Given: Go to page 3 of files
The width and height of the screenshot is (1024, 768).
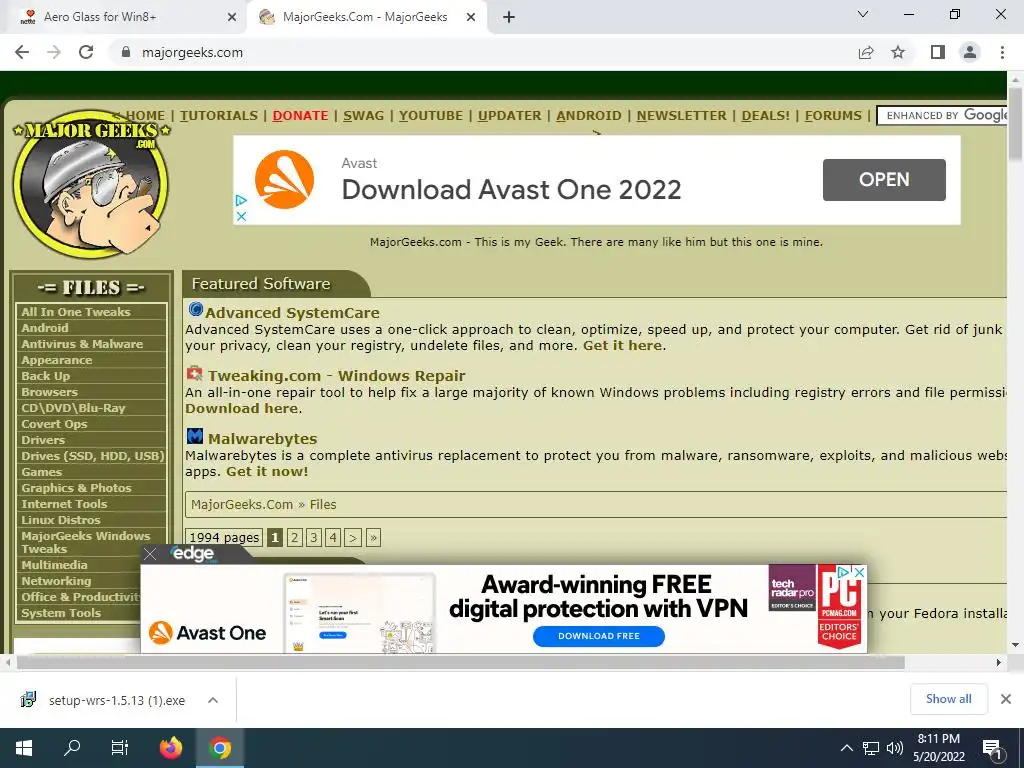Looking at the screenshot, I should pyautogui.click(x=314, y=537).
